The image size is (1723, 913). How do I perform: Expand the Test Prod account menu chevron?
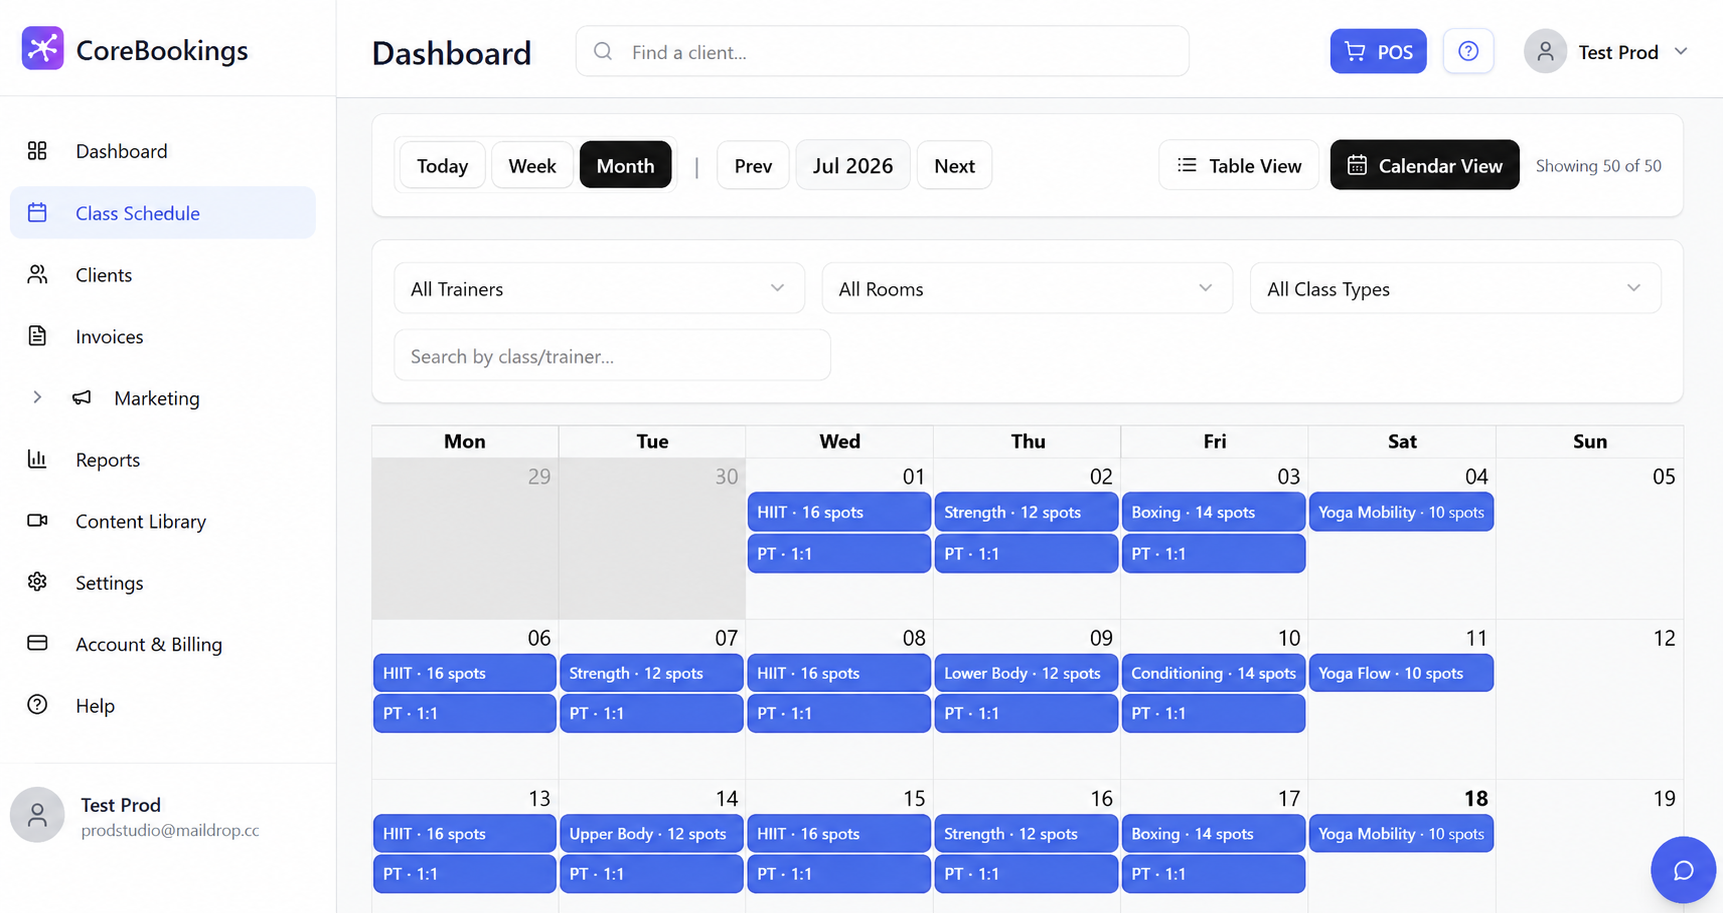(x=1681, y=51)
